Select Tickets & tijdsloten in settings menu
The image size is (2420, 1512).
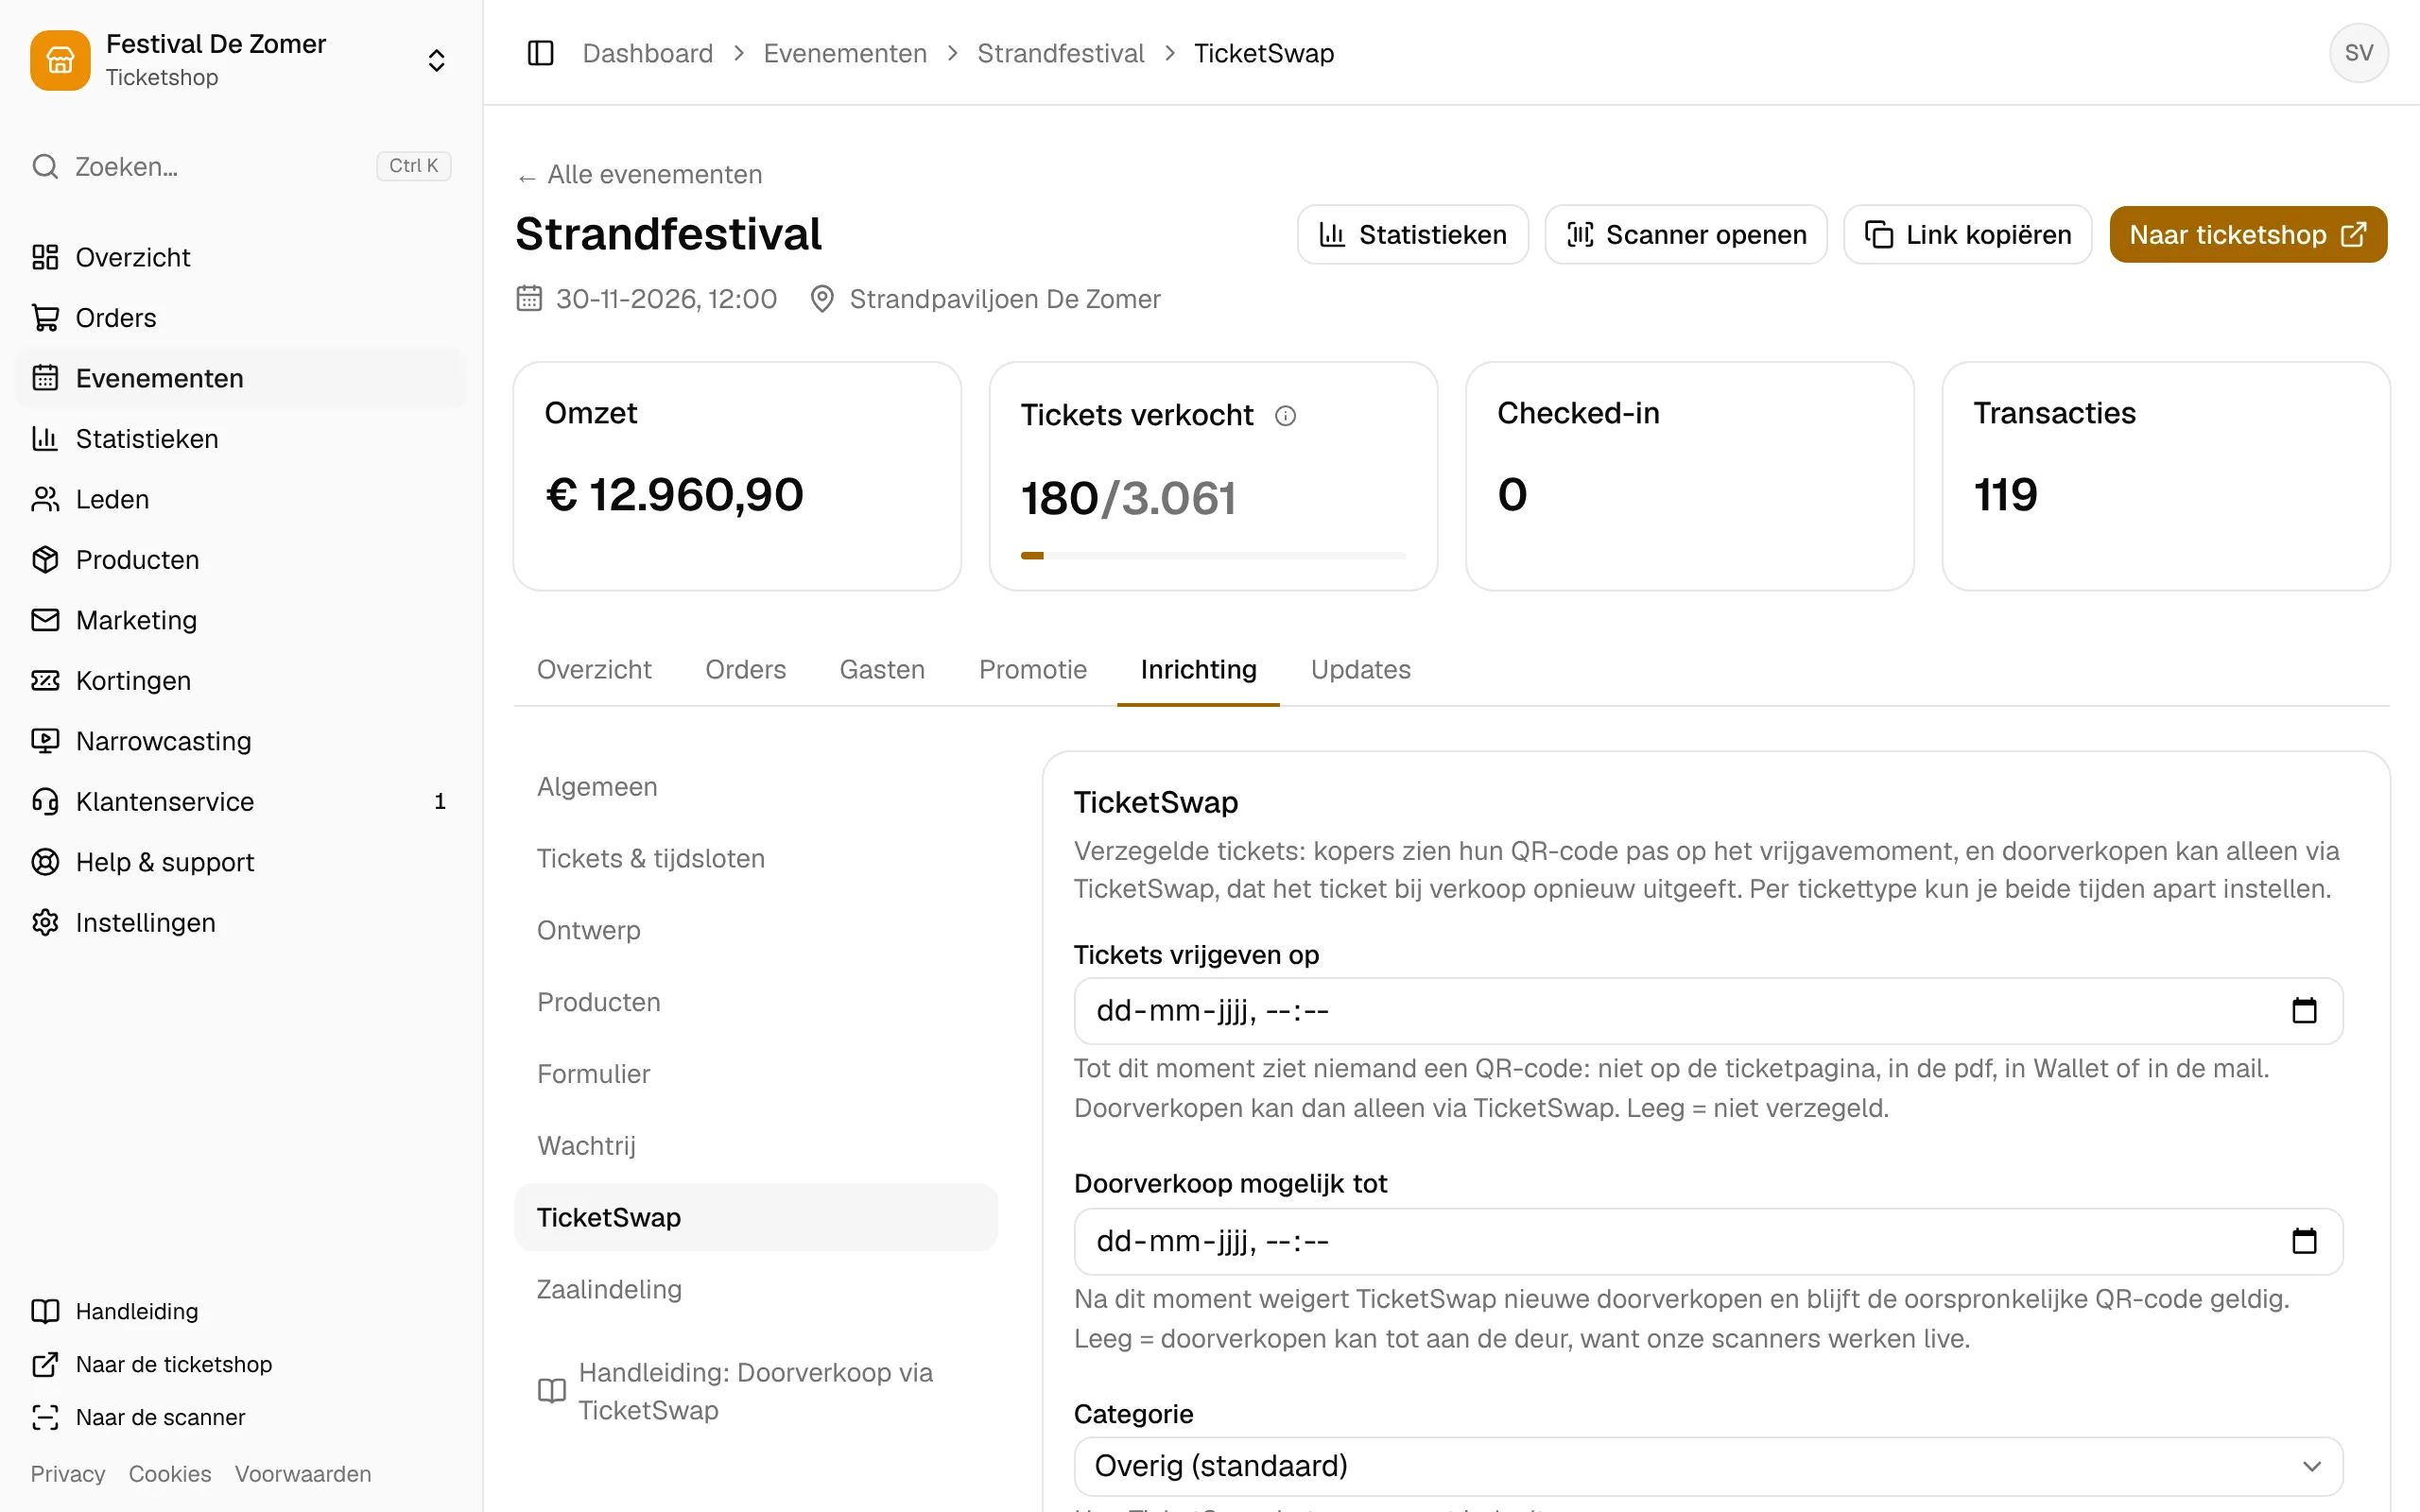755,858
